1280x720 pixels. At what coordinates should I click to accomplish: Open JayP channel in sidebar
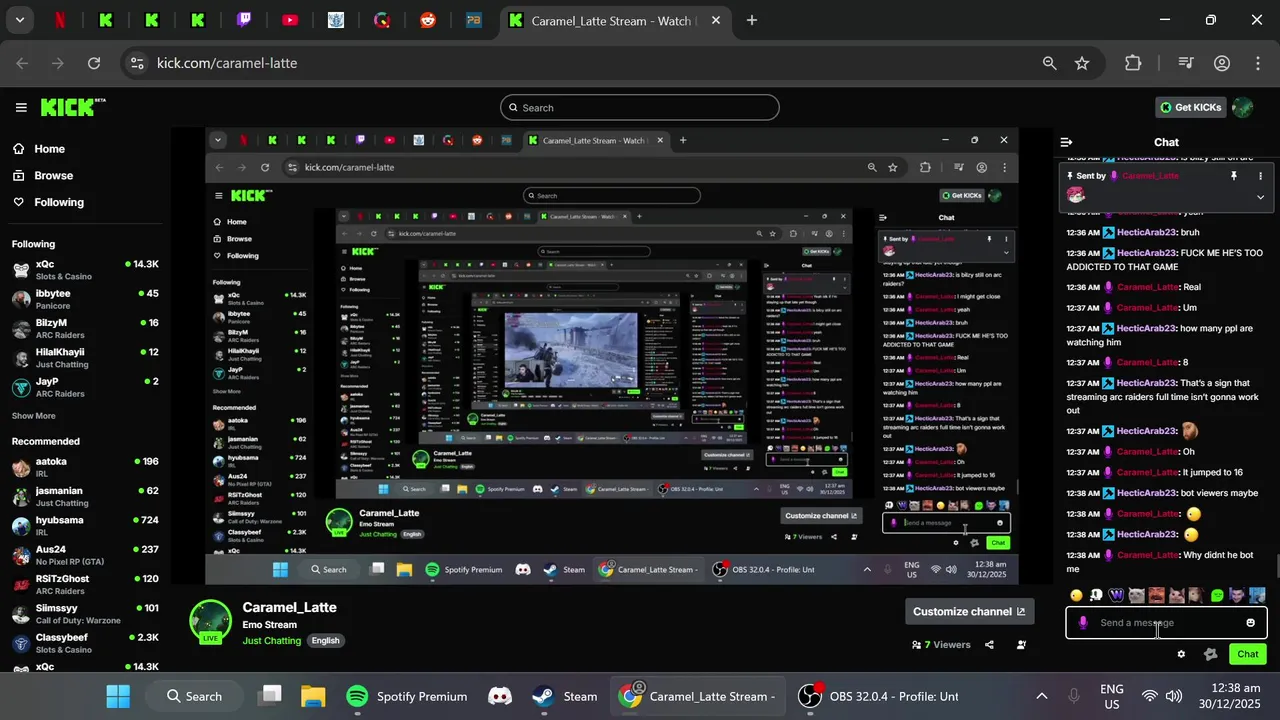click(85, 387)
